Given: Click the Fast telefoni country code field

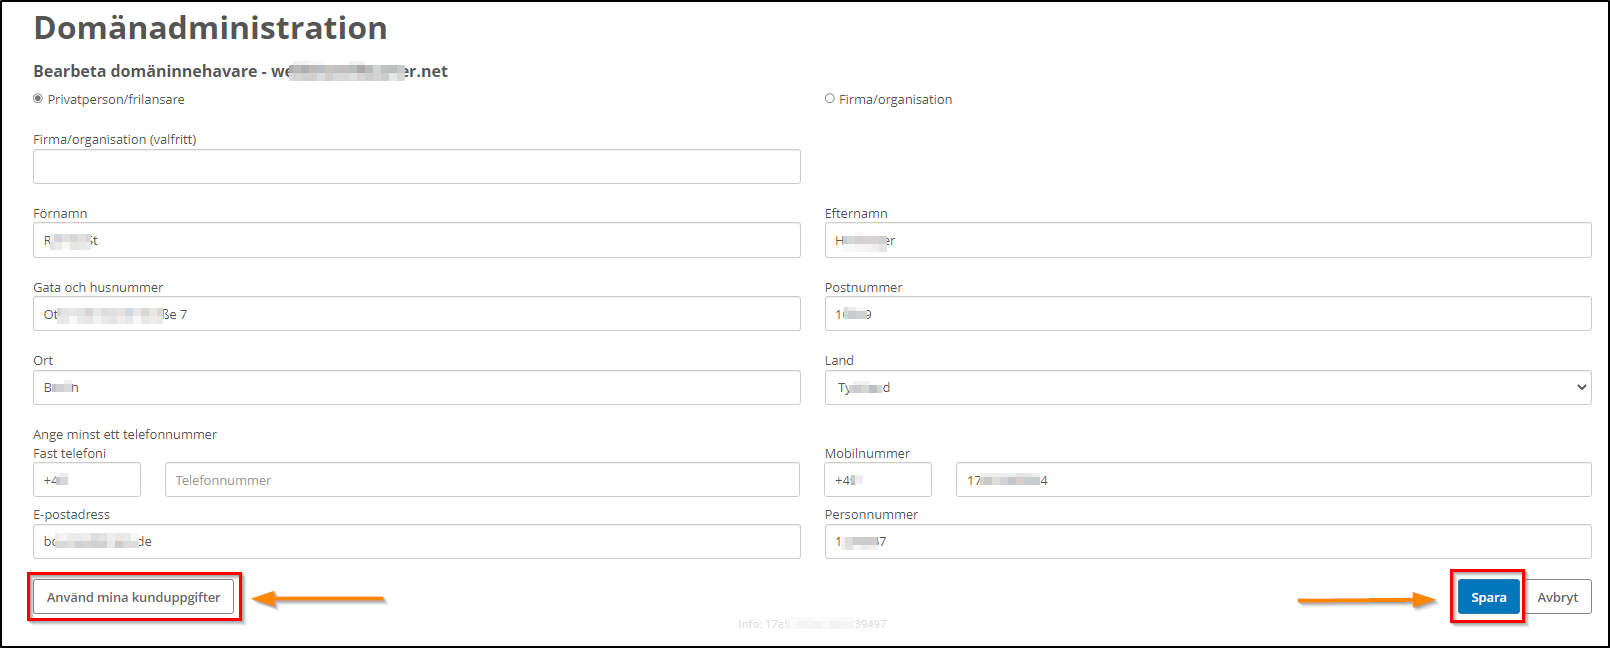Looking at the screenshot, I should click(x=87, y=480).
